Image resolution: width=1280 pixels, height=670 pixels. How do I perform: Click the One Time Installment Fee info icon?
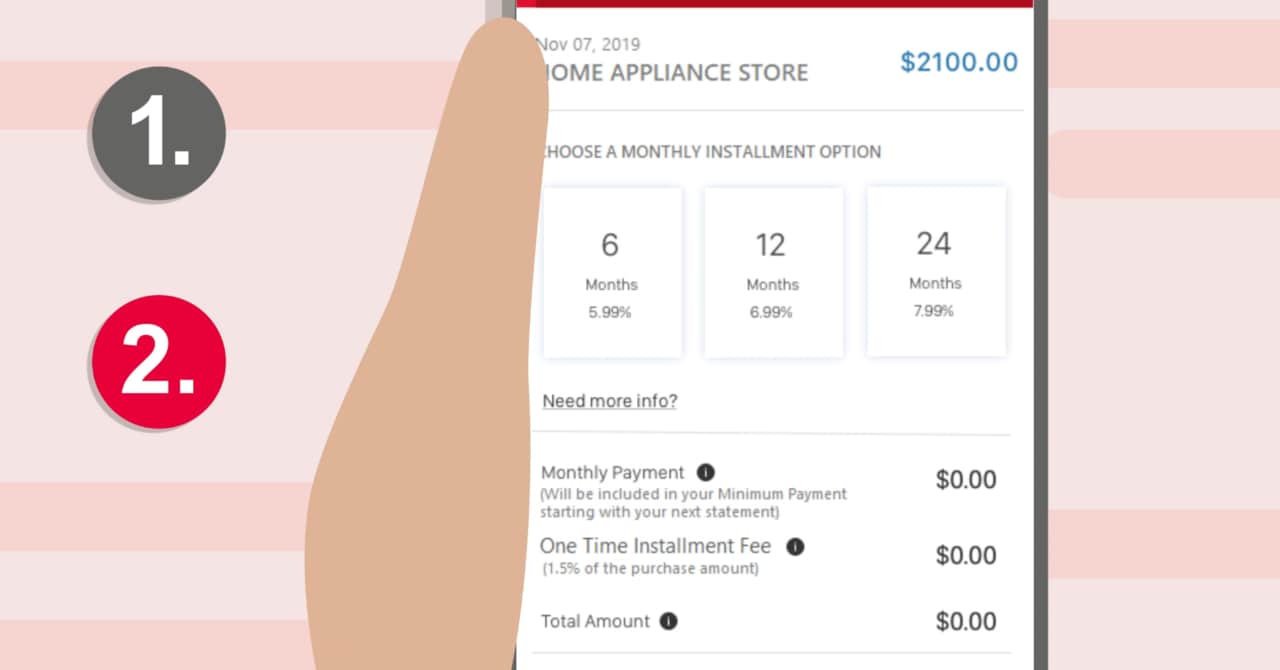795,547
